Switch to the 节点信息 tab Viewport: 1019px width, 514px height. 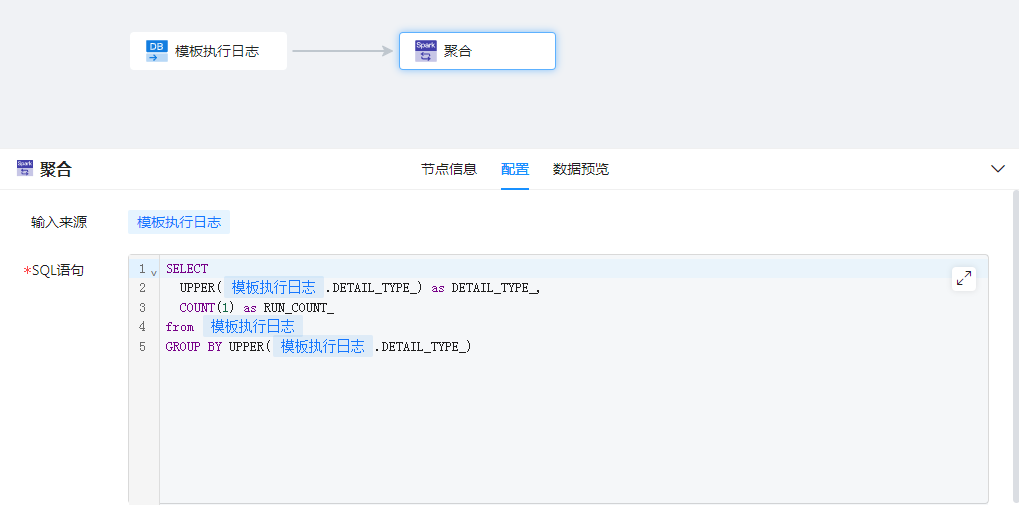point(449,169)
